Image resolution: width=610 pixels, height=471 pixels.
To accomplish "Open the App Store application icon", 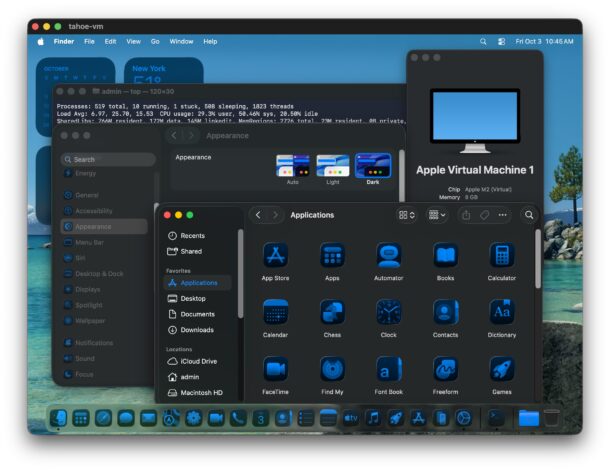I will (x=275, y=256).
